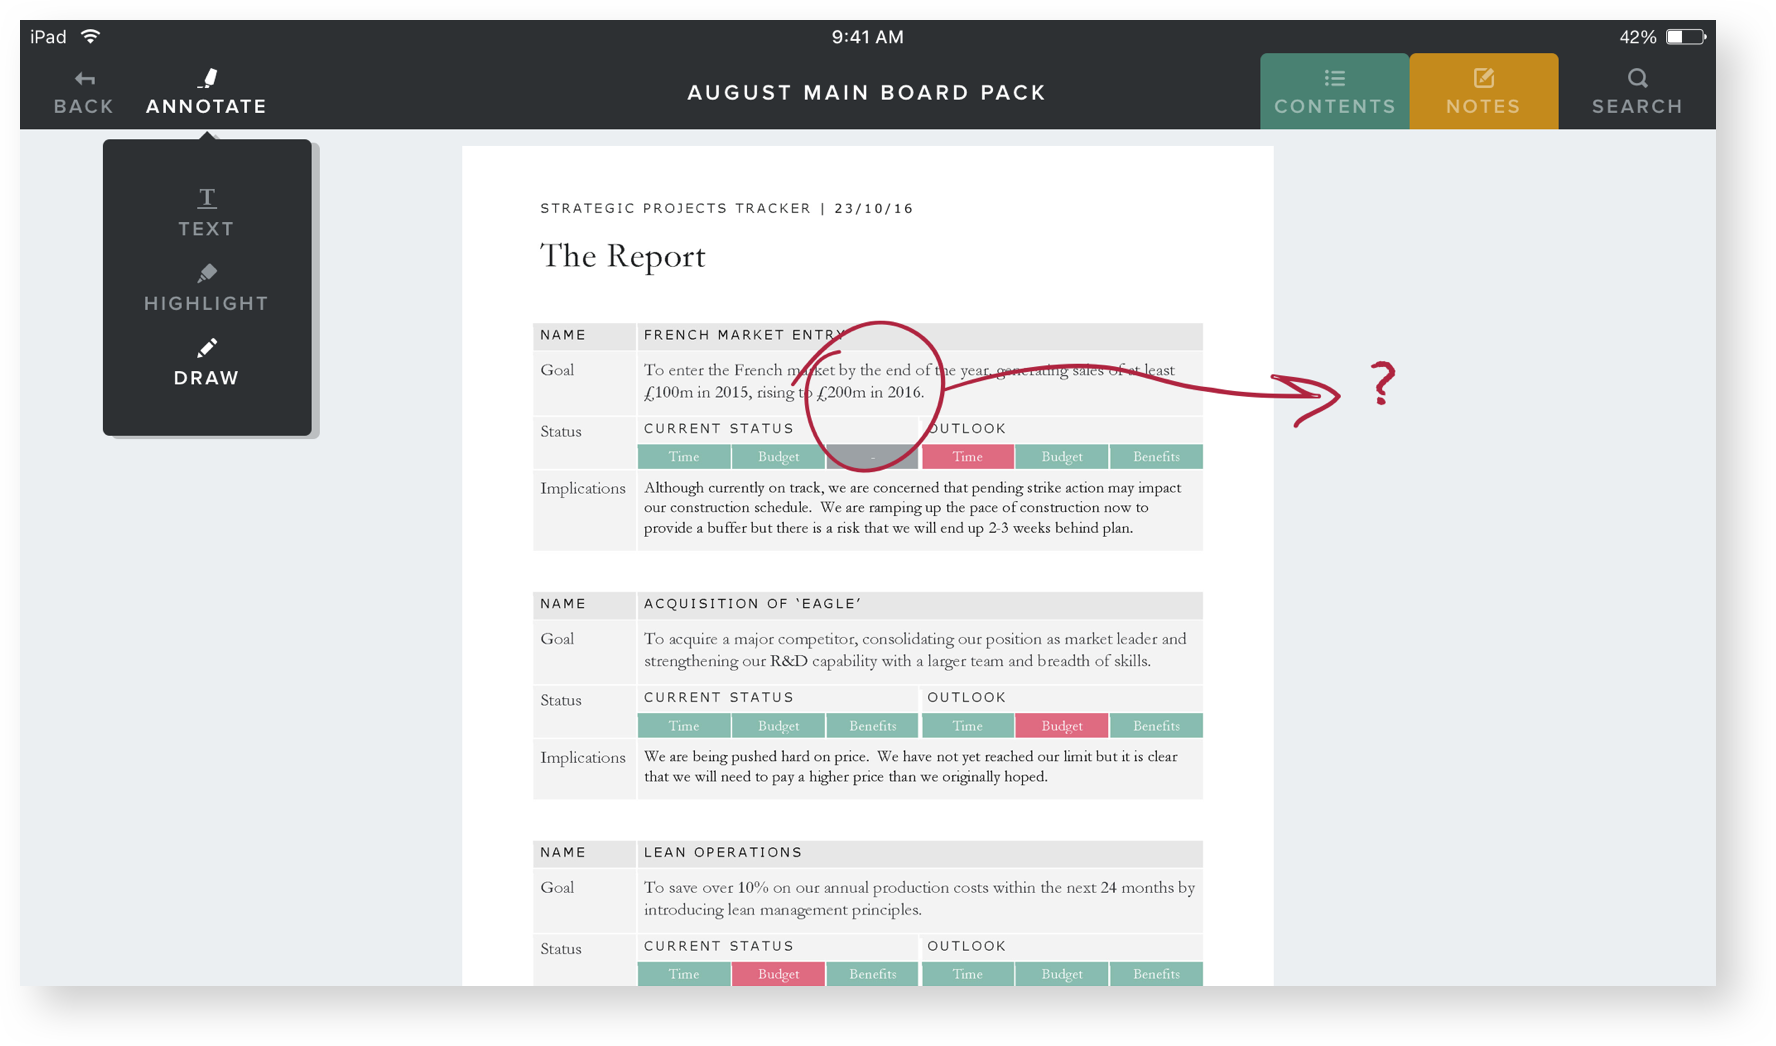Click the green Benefits outlook cell

(1156, 456)
